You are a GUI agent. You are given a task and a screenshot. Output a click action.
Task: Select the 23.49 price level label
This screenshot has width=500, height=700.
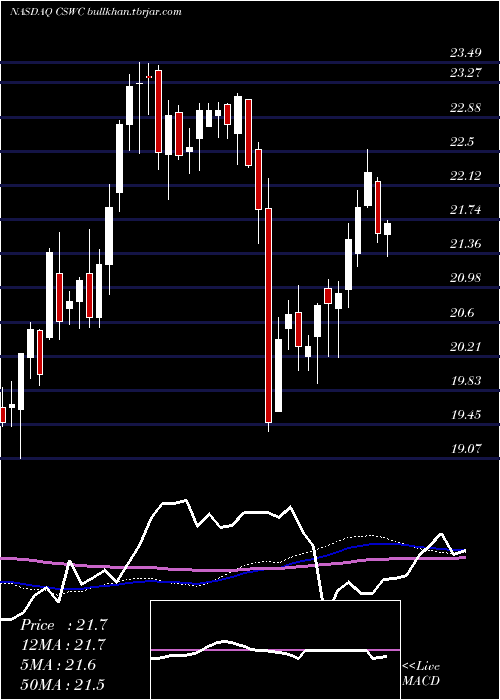[466, 53]
